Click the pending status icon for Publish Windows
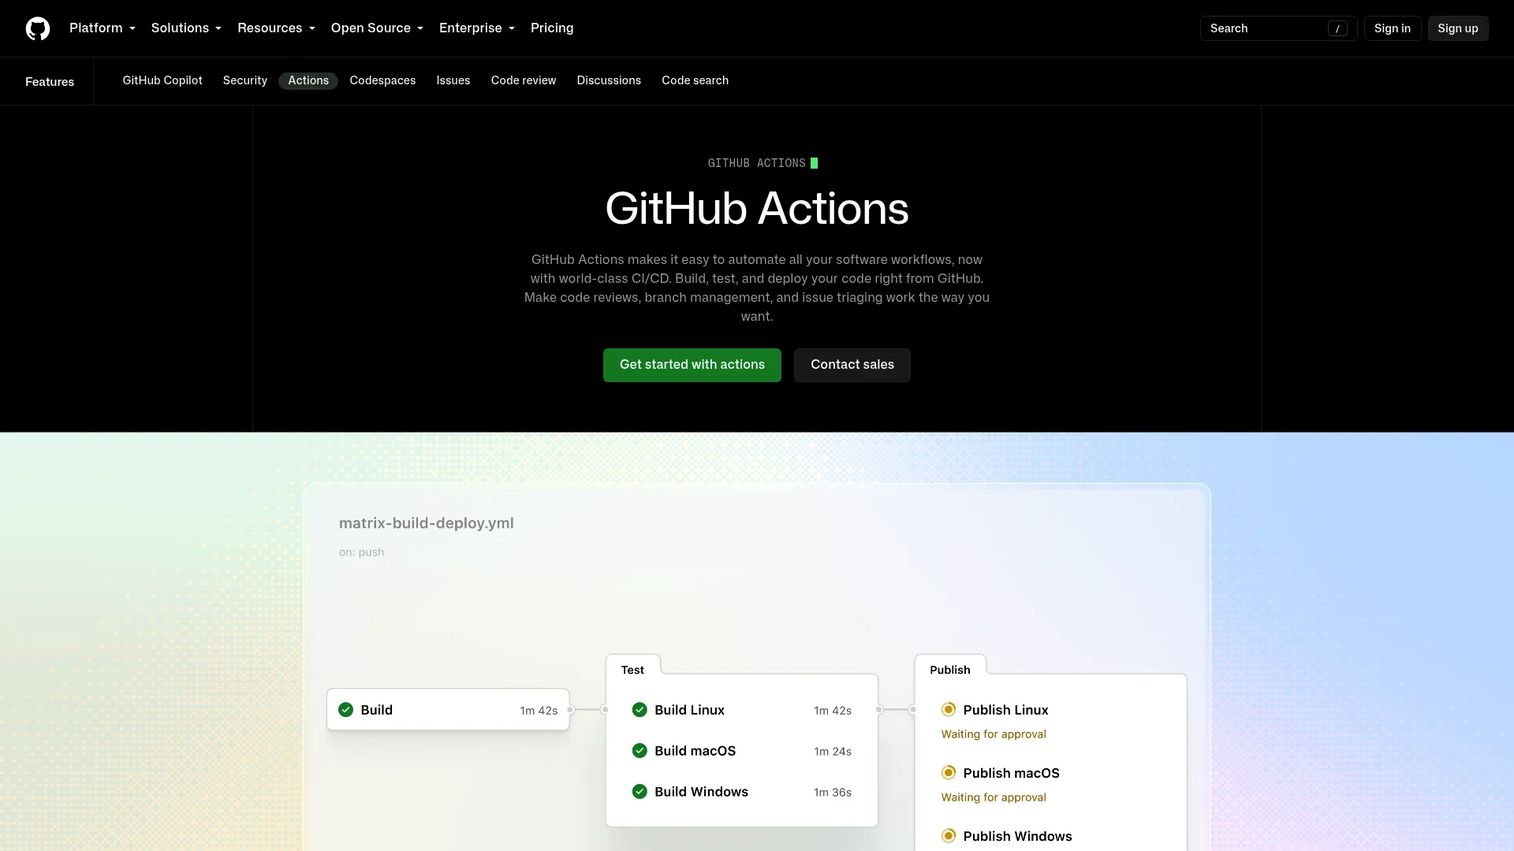The height and width of the screenshot is (851, 1514). [x=949, y=836]
